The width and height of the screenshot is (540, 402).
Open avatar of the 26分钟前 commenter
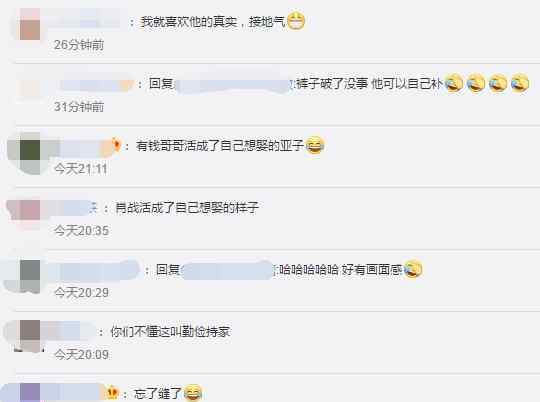[x=30, y=24]
